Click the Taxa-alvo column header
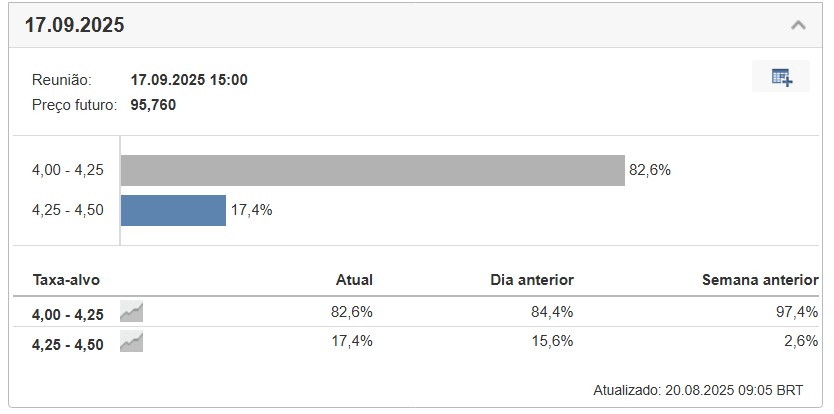The height and width of the screenshot is (414, 834). coord(66,280)
